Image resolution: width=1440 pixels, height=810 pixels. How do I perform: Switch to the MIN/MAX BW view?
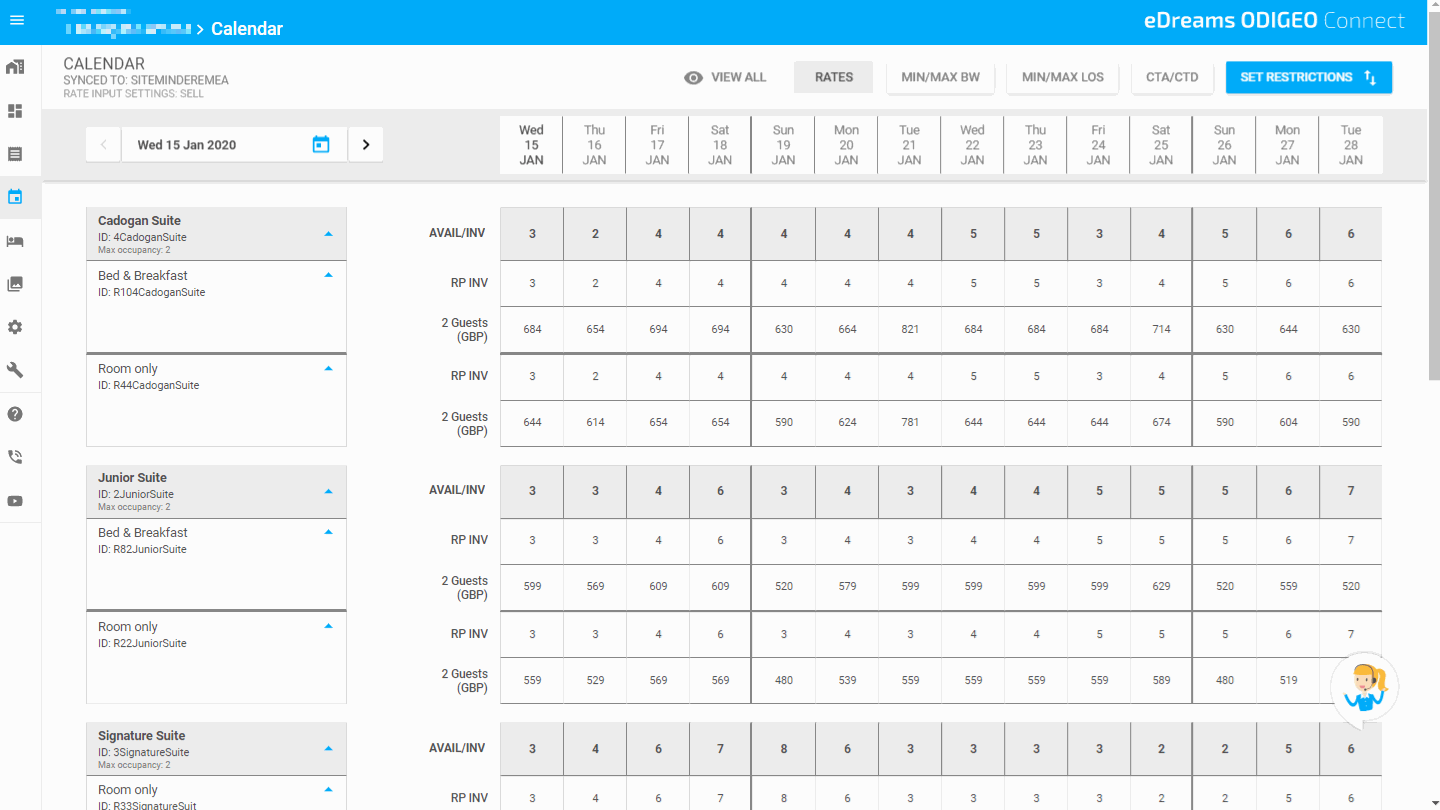click(940, 77)
